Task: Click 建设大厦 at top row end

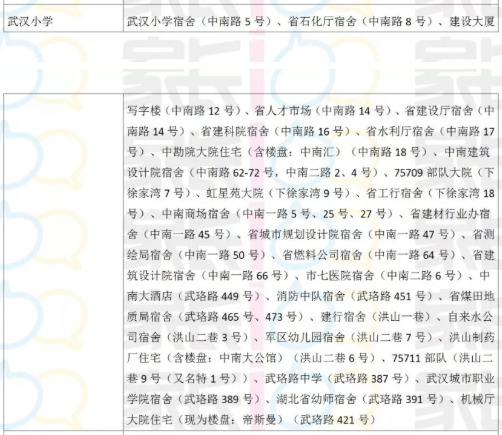Action: [x=472, y=22]
